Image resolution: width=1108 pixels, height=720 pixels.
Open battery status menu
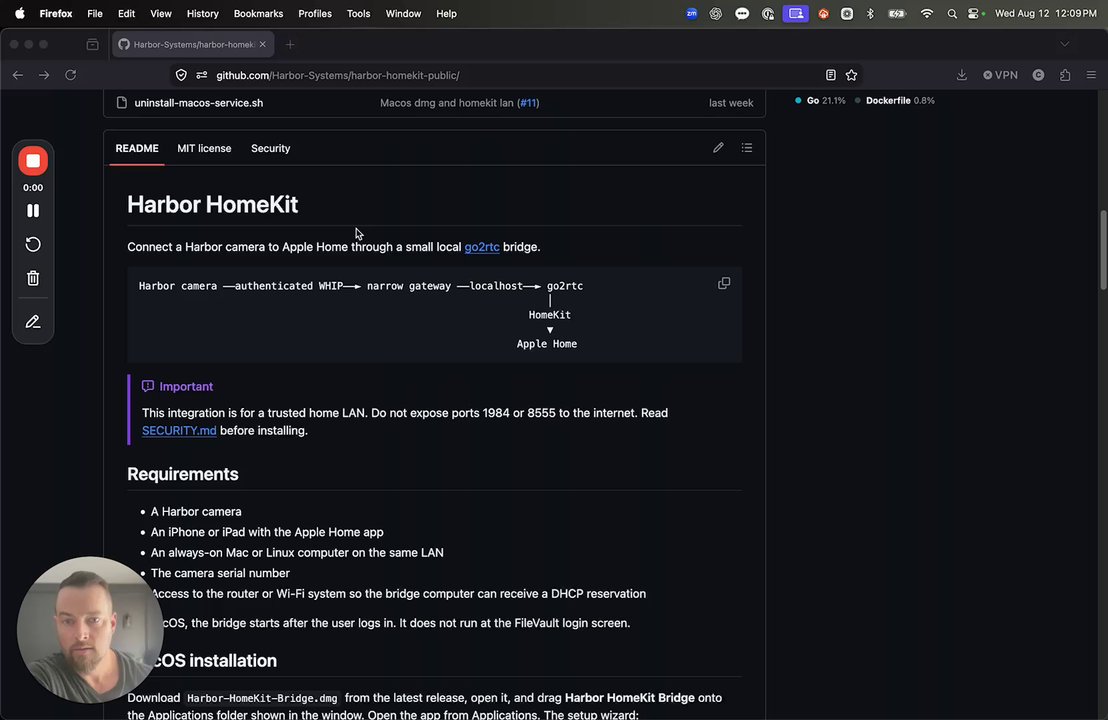click(897, 13)
